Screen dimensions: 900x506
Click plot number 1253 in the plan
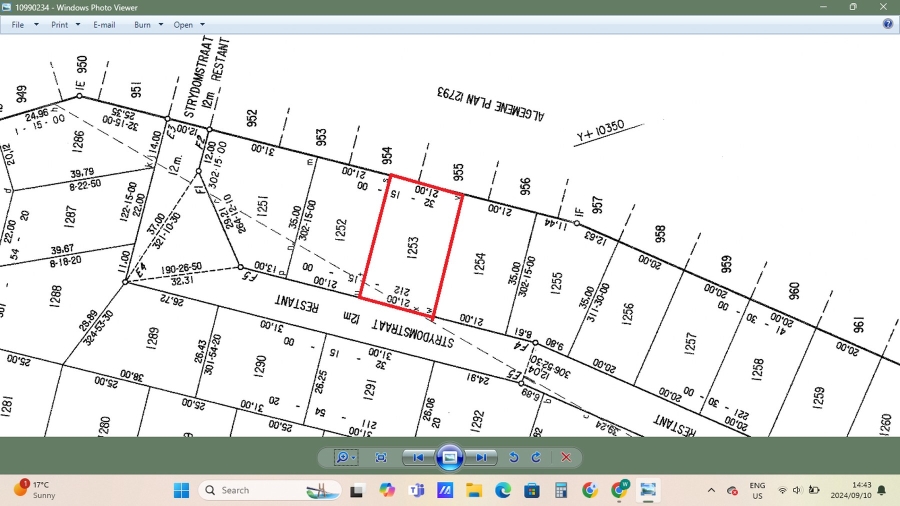coord(413,247)
